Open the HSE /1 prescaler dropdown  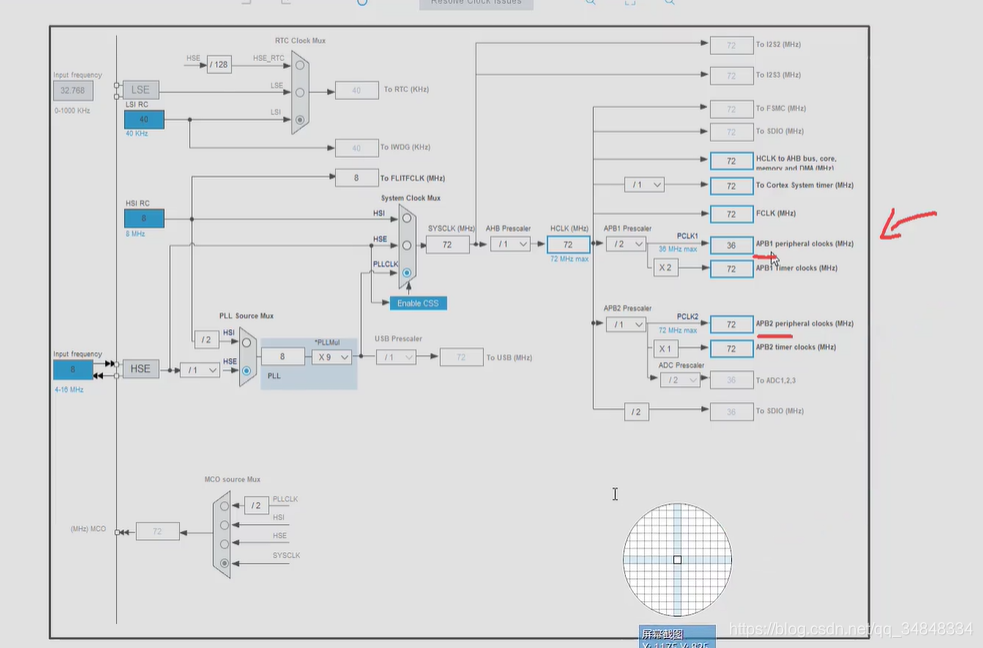[x=200, y=370]
